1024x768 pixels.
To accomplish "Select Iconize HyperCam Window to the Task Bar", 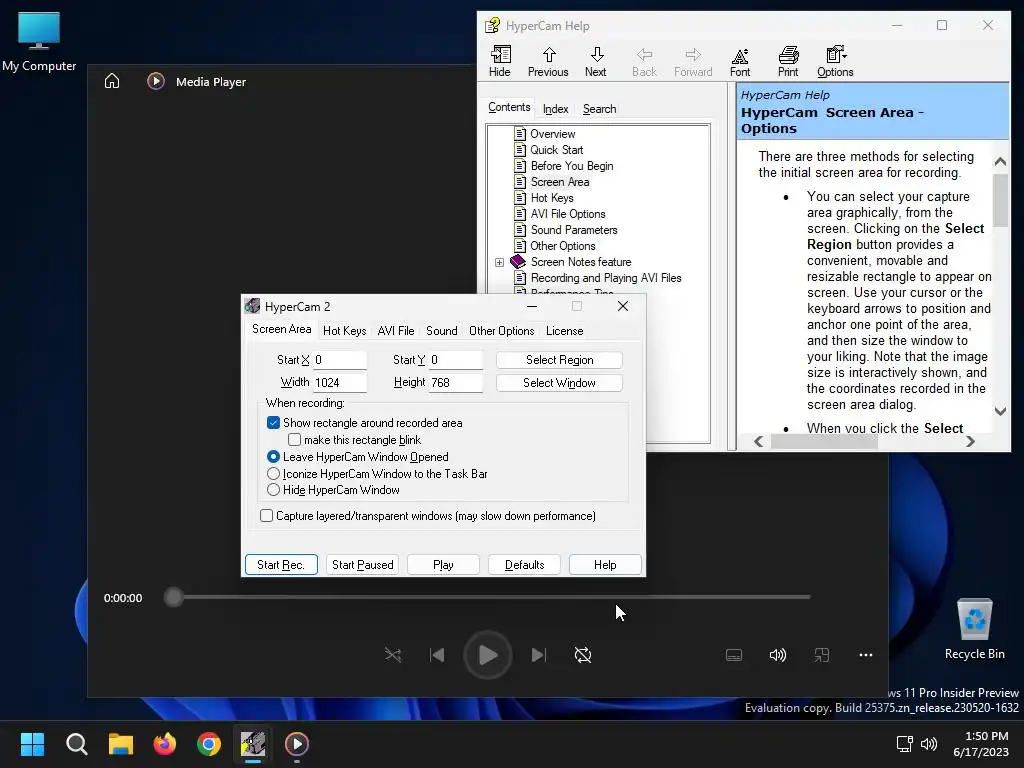I will pyautogui.click(x=274, y=473).
